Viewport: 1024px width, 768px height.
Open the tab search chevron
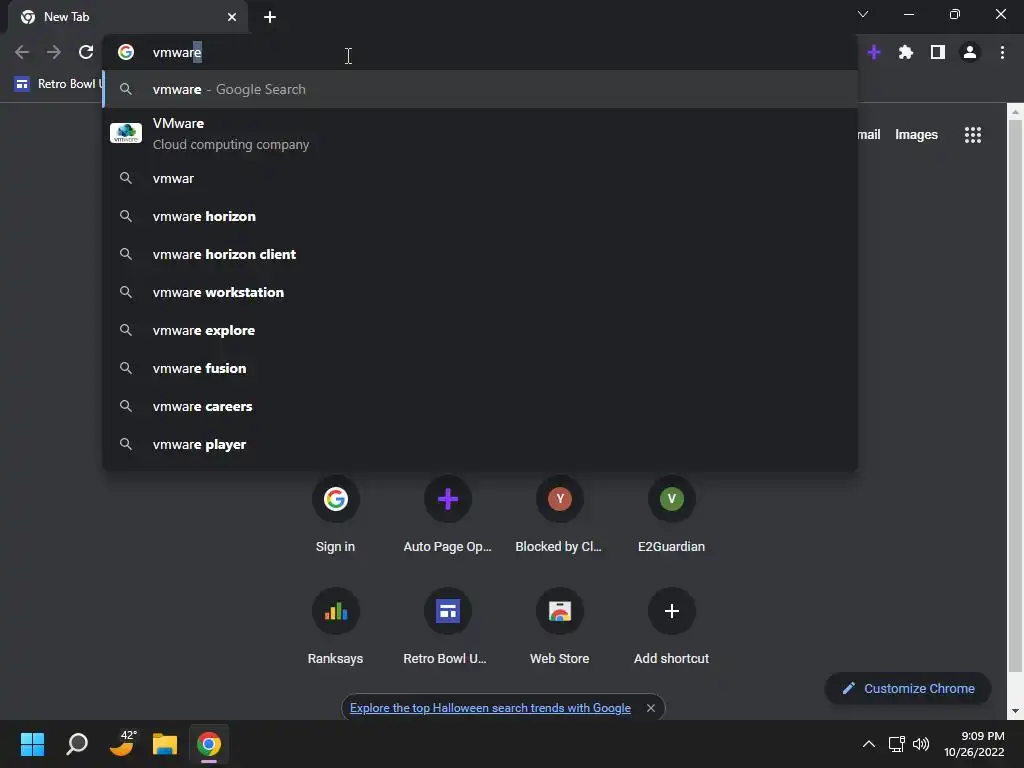tap(863, 14)
